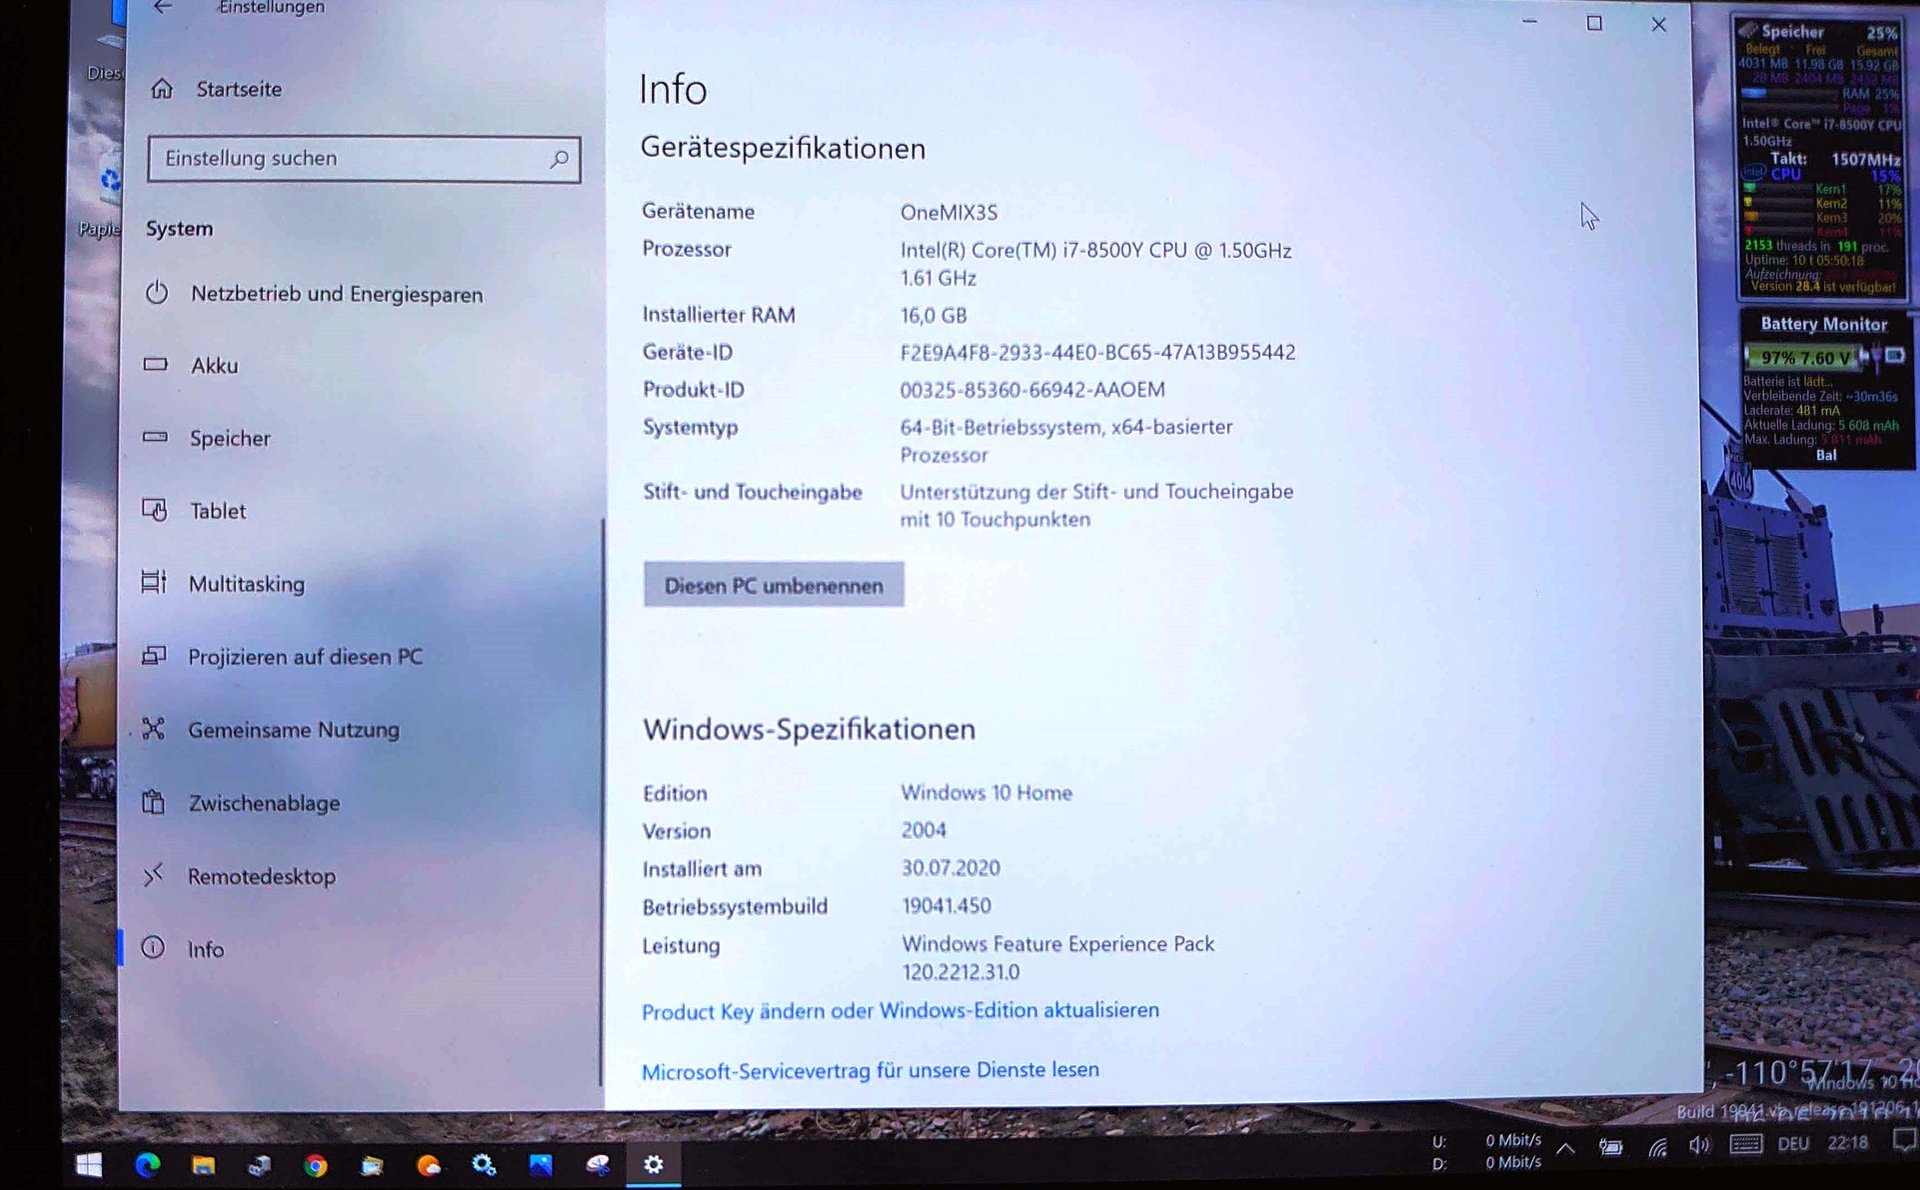
Task: Select the Produkt-ID value 00325-85360-66942-AAOEM
Action: click(x=1032, y=390)
